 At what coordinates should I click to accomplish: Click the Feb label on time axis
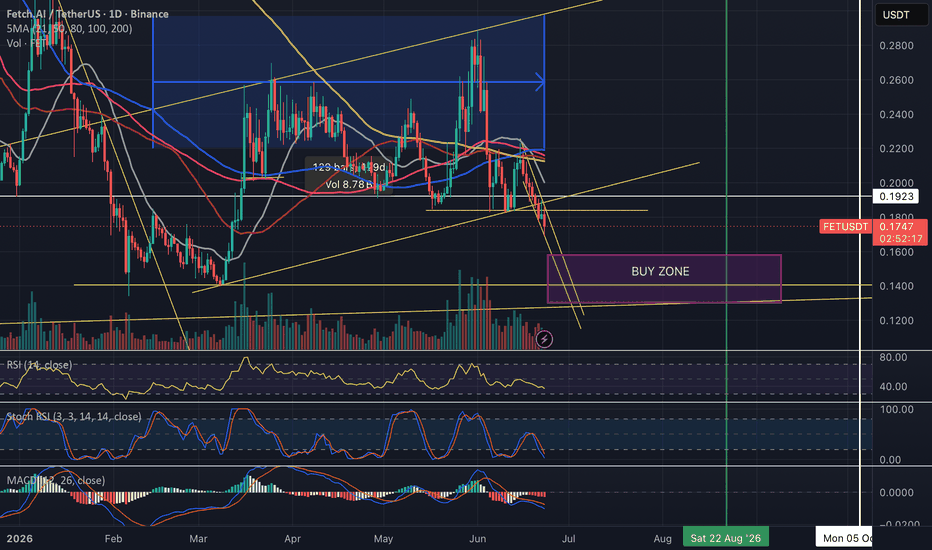coord(113,539)
